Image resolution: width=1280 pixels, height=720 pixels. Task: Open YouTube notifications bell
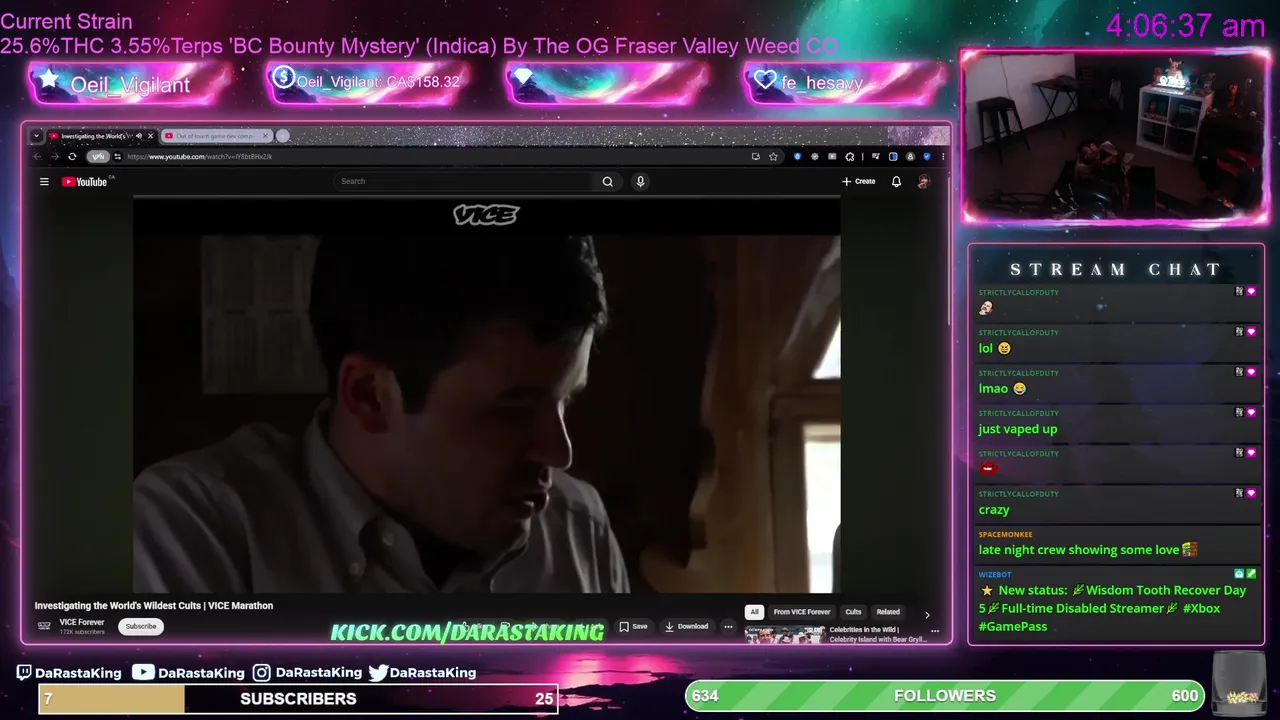click(896, 181)
